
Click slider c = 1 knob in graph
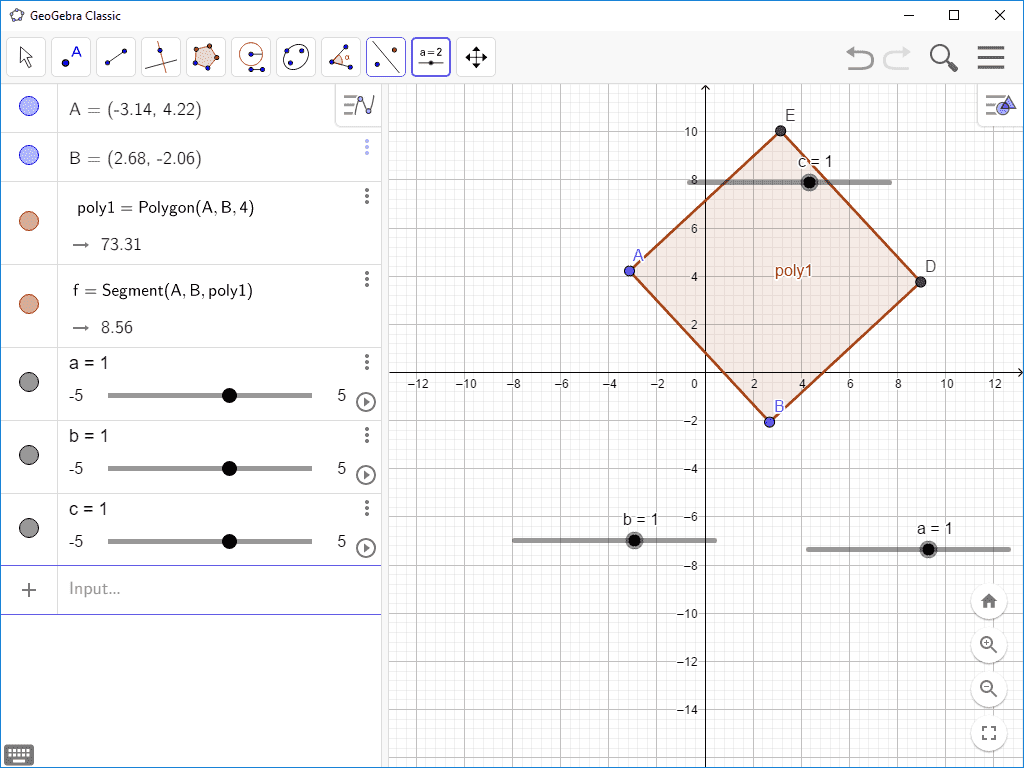tap(809, 182)
